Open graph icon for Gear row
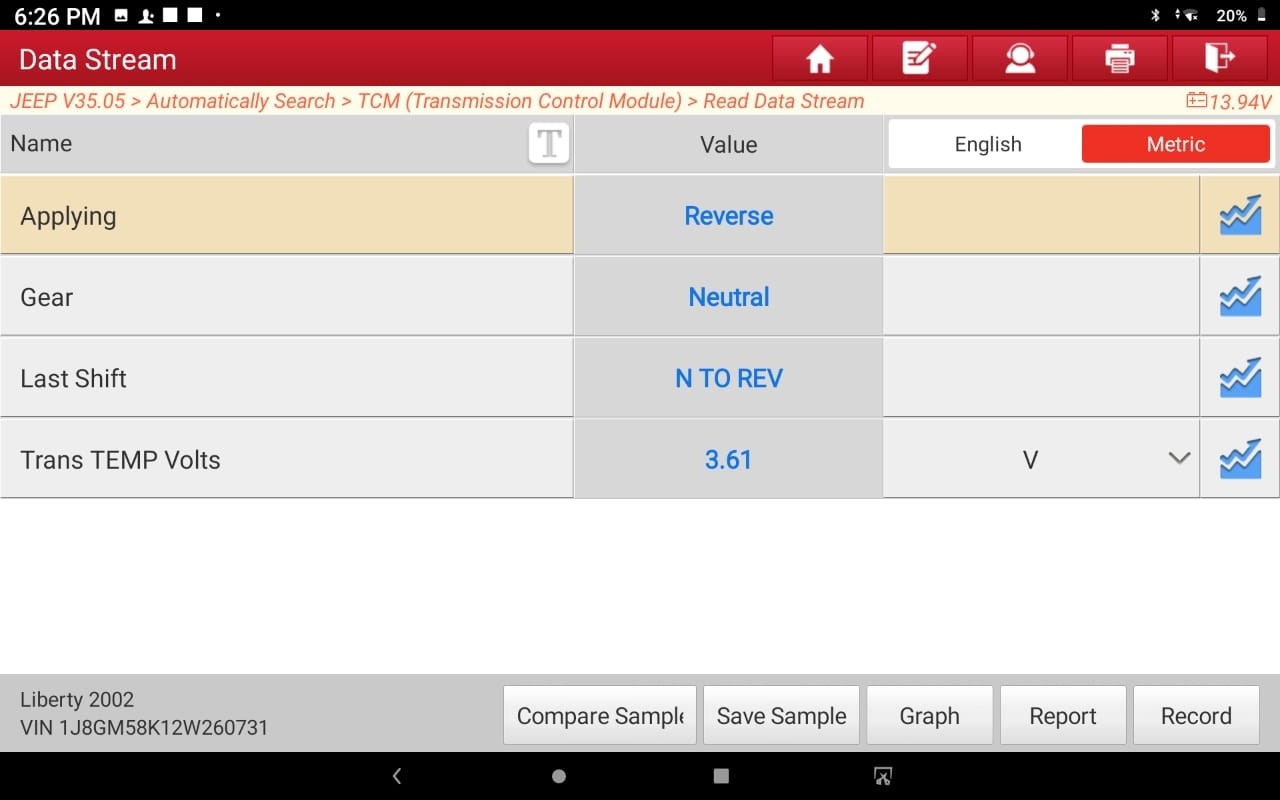 point(1240,297)
